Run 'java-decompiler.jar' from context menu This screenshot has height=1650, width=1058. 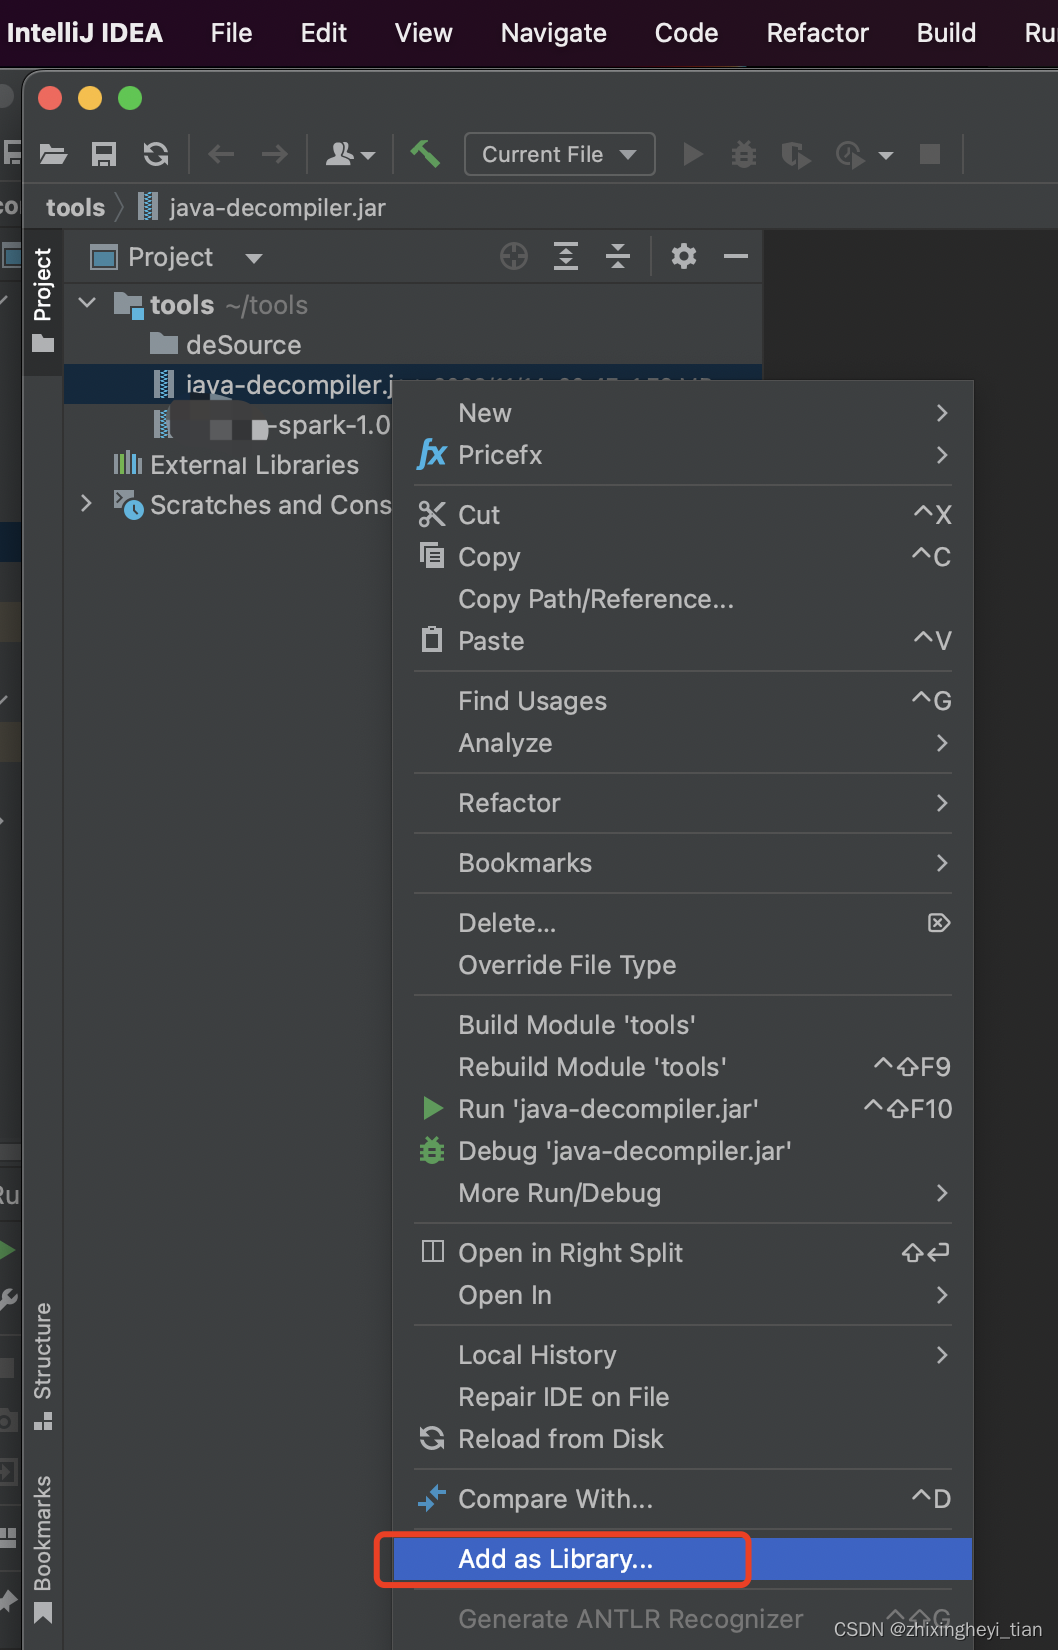(682, 1109)
